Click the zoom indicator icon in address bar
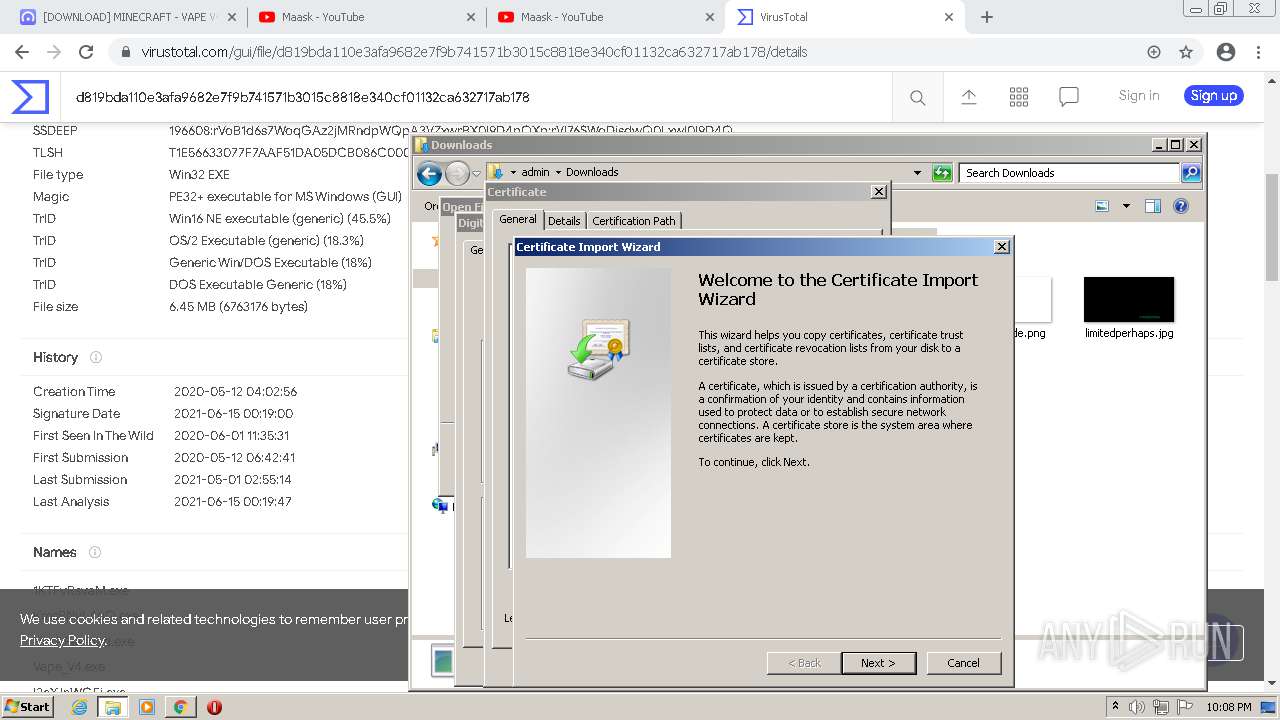 click(x=1154, y=52)
